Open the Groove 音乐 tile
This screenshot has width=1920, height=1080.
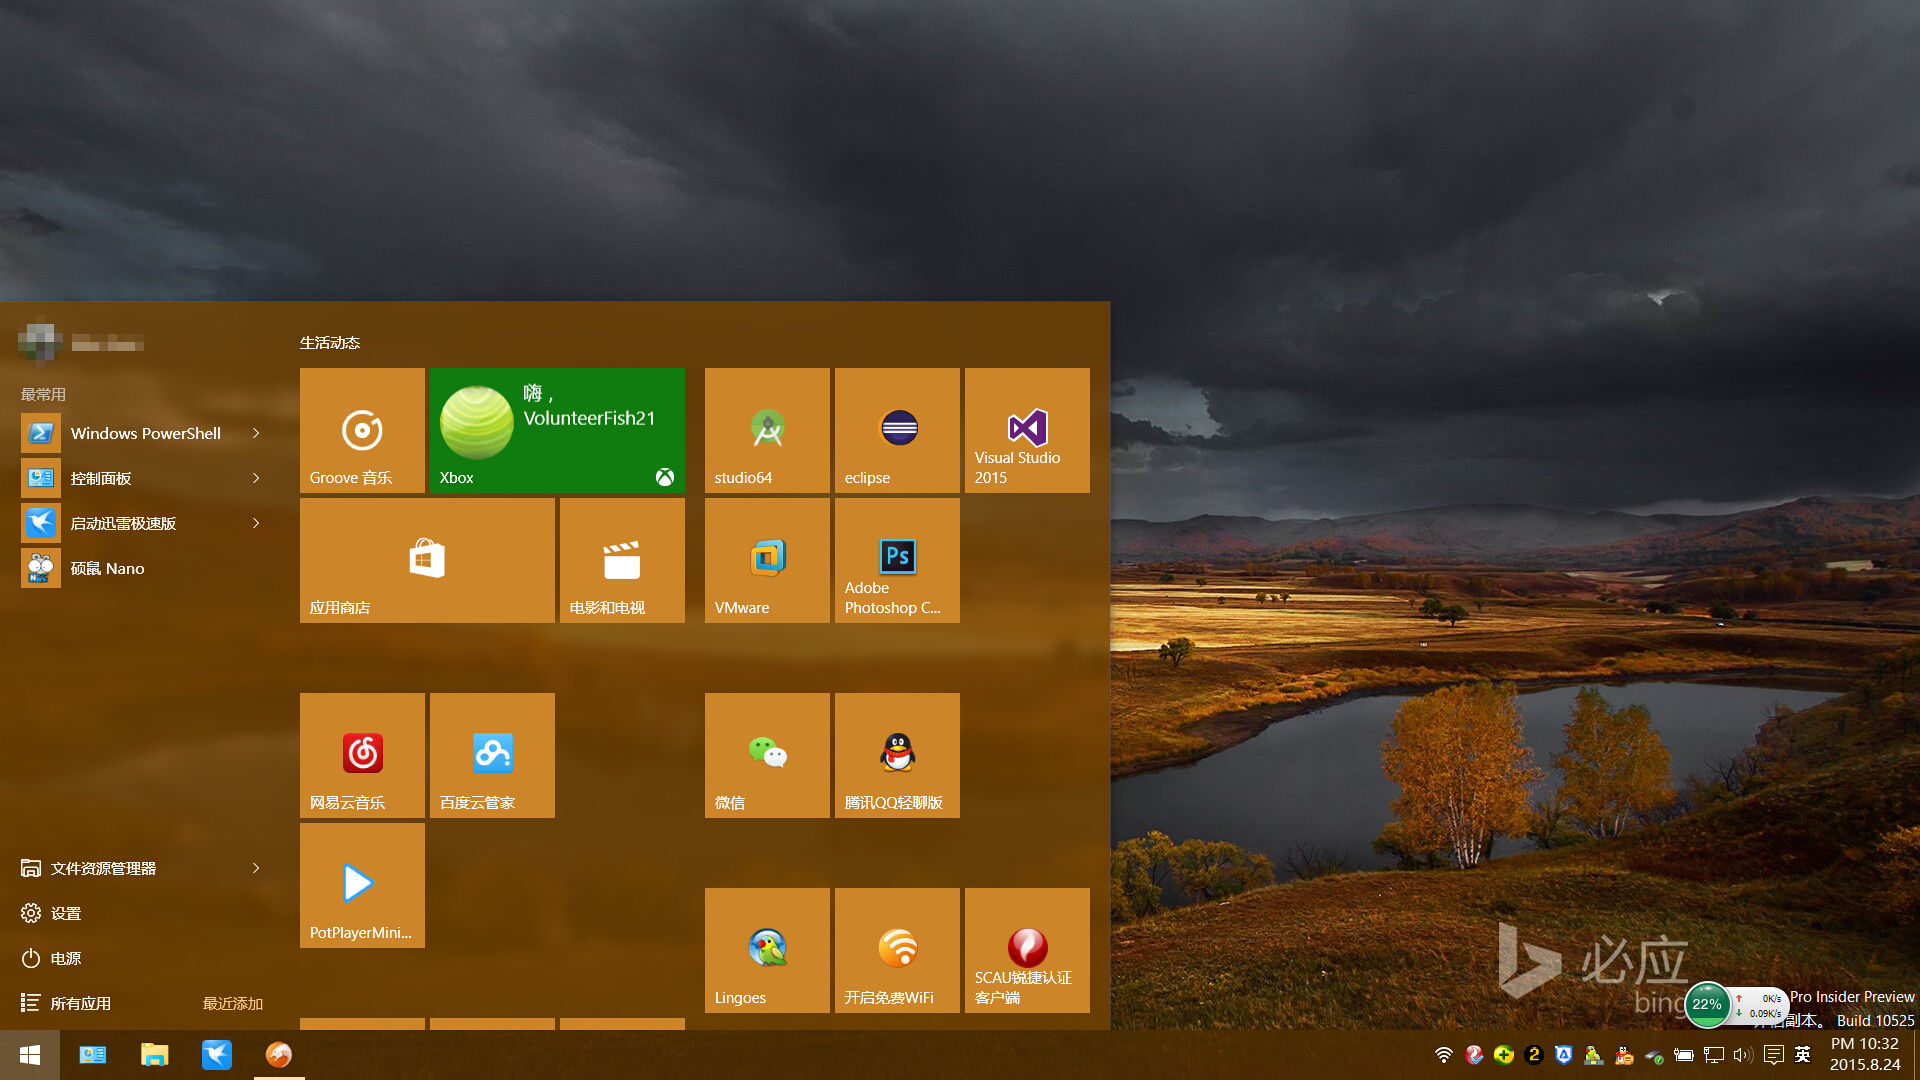(x=362, y=430)
